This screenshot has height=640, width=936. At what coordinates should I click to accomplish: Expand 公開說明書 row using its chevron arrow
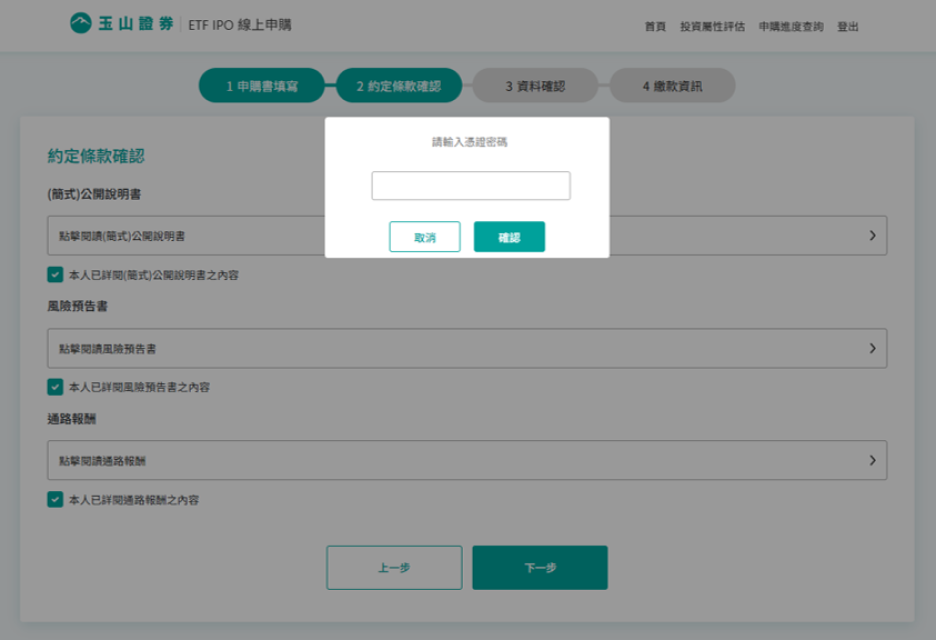point(872,236)
